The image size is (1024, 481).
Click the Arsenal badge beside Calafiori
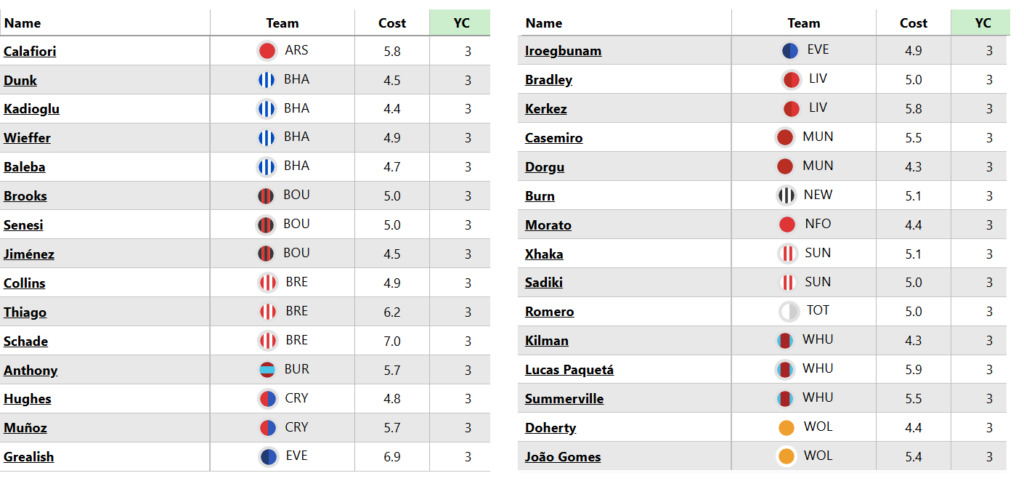click(267, 51)
